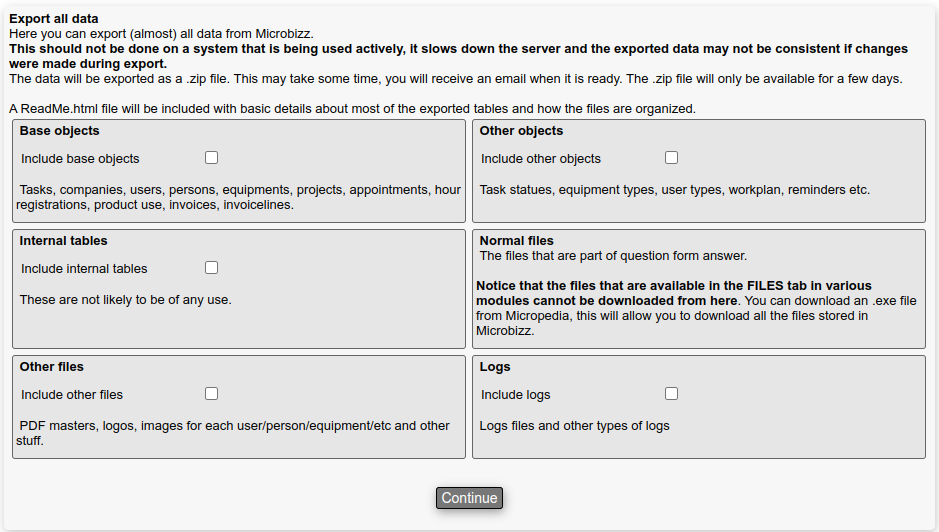The image size is (939, 532).
Task: Click the "Other files" section heading
Action: pos(51,367)
